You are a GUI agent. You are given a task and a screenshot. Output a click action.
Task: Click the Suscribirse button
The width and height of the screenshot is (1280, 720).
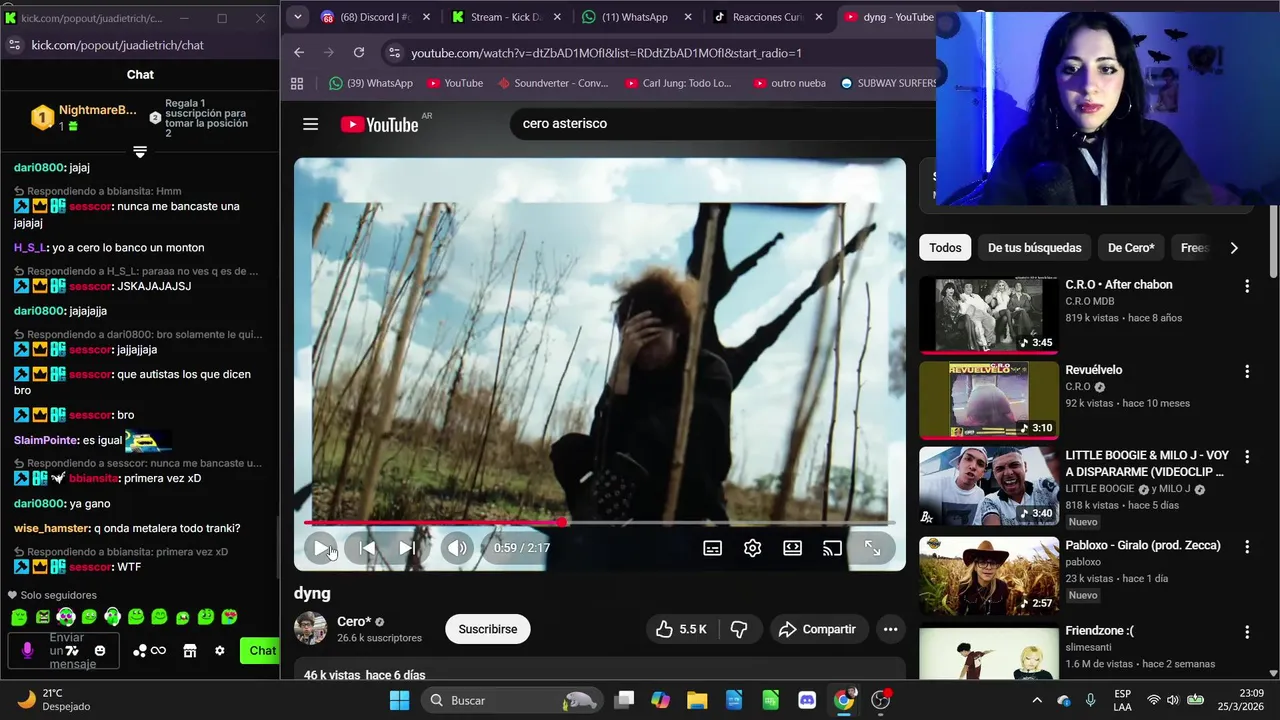coord(488,629)
